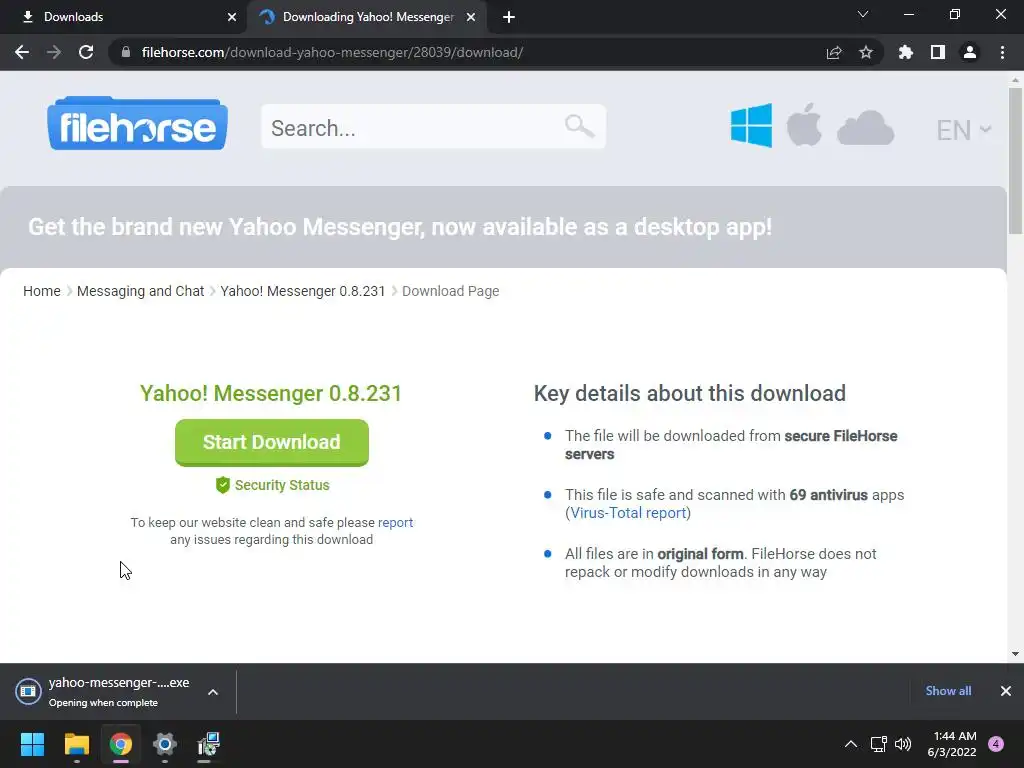The image size is (1024, 768).
Task: Show hidden system tray icons
Action: [x=851, y=744]
